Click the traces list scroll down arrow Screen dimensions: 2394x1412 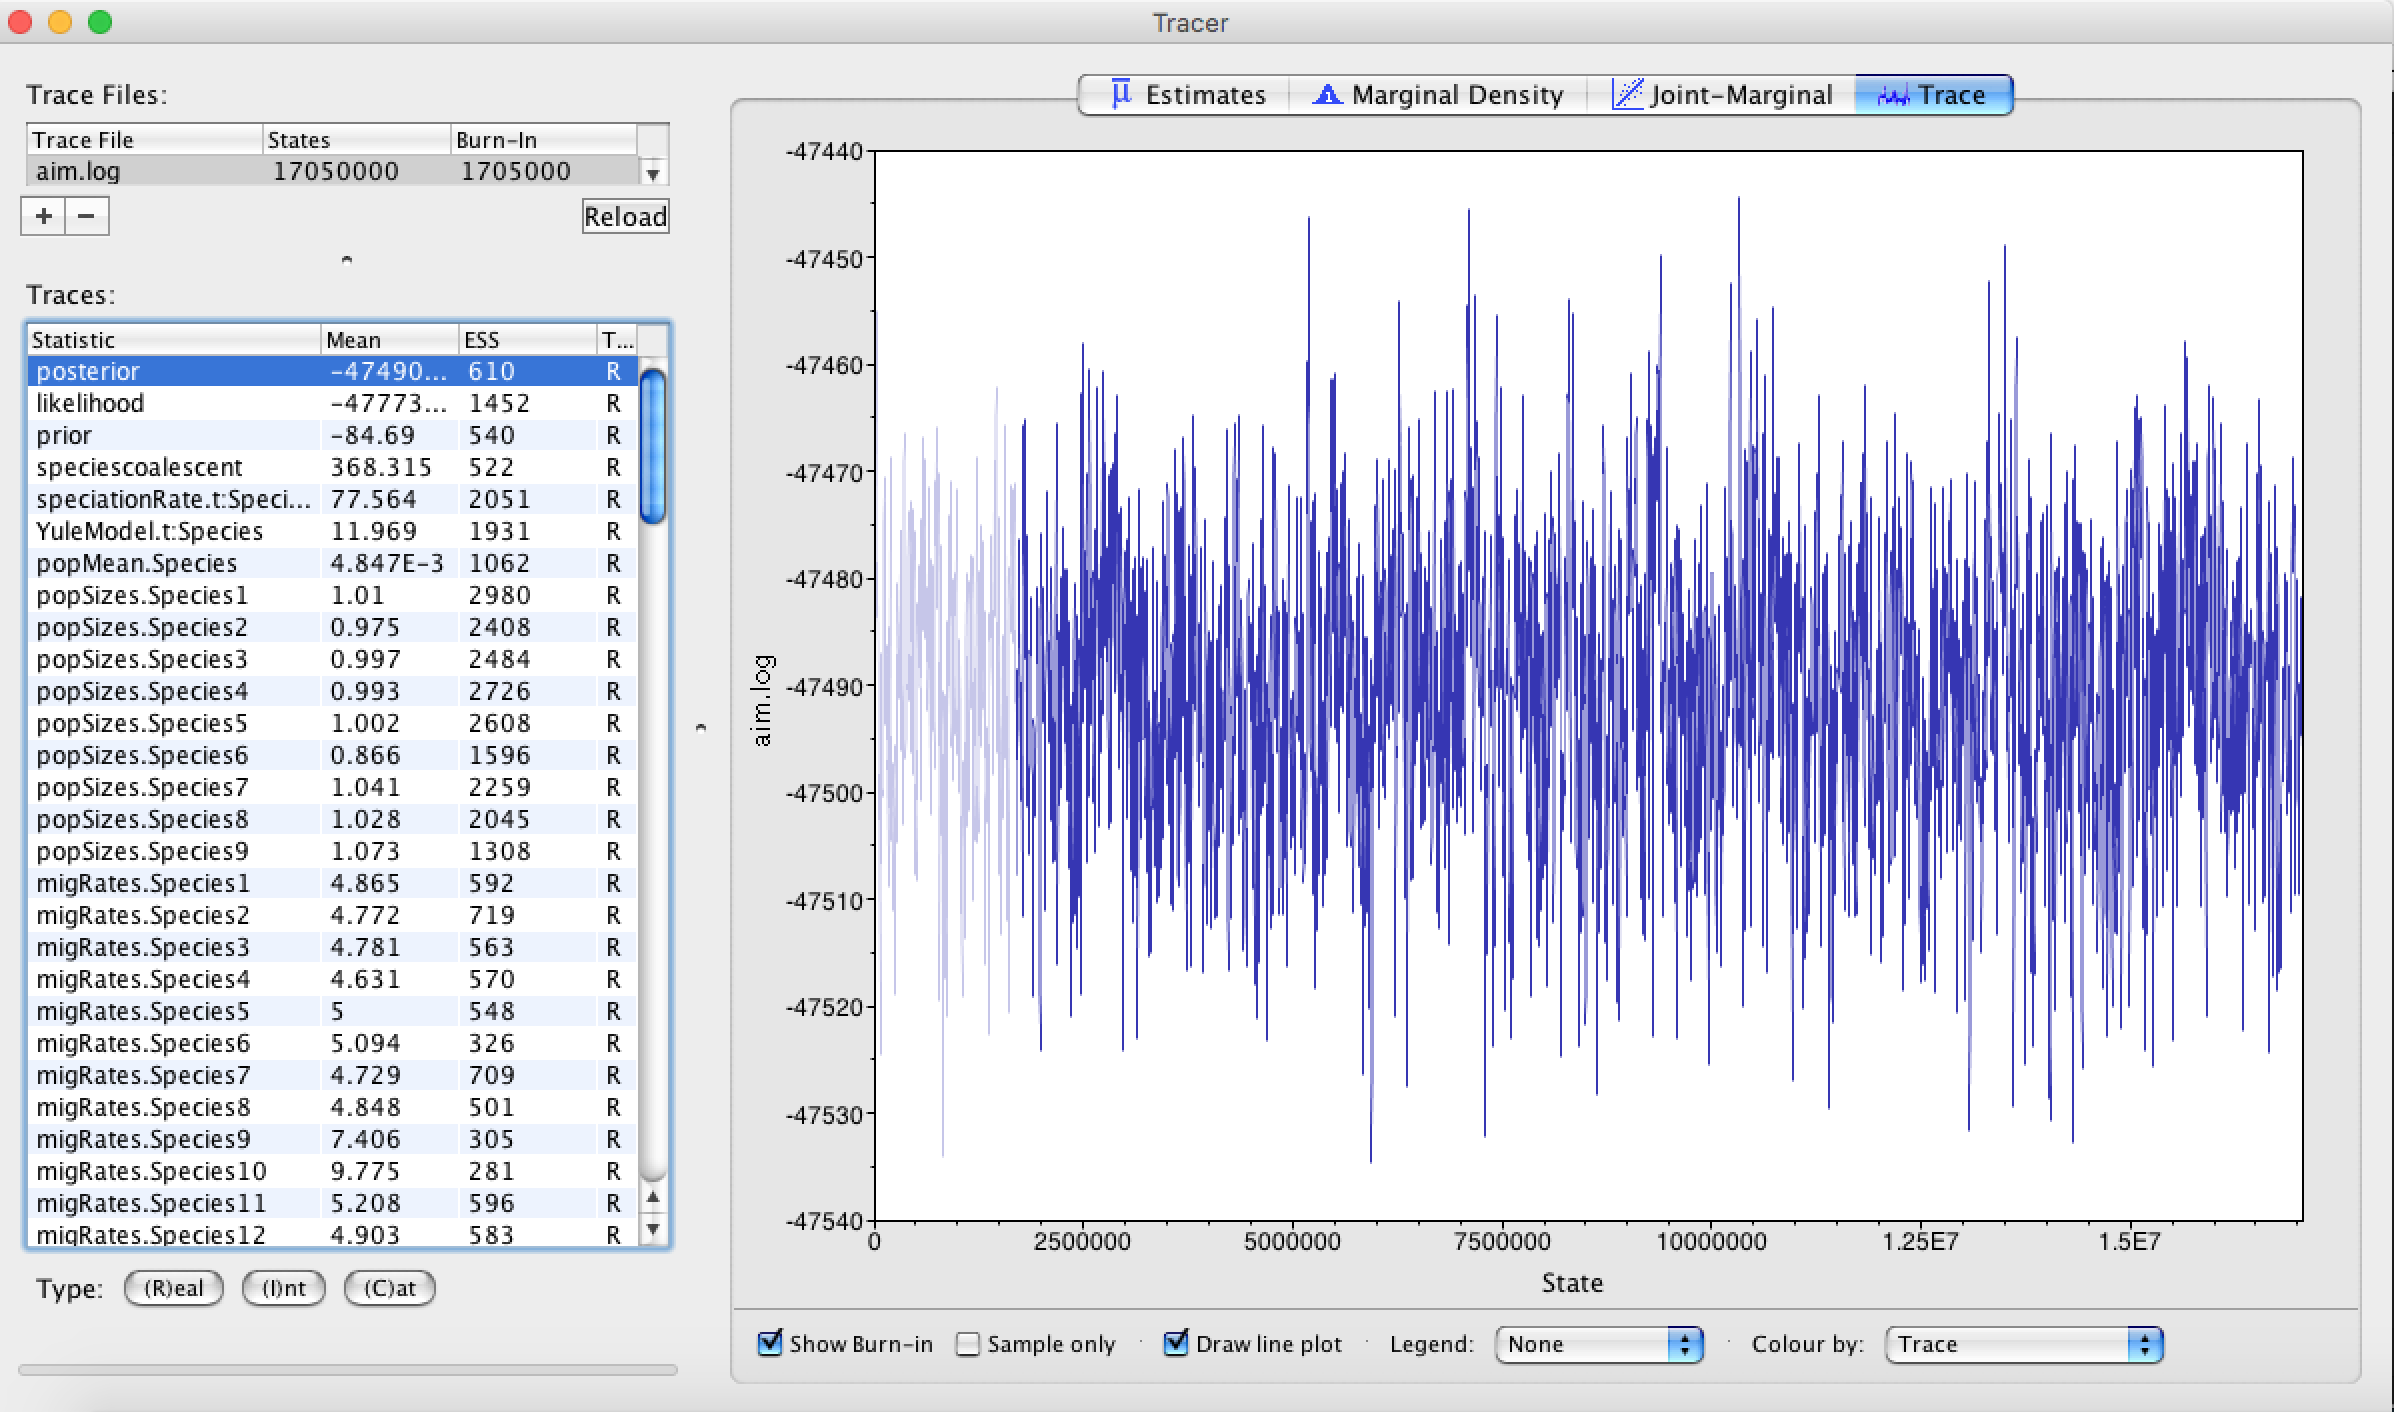653,1229
